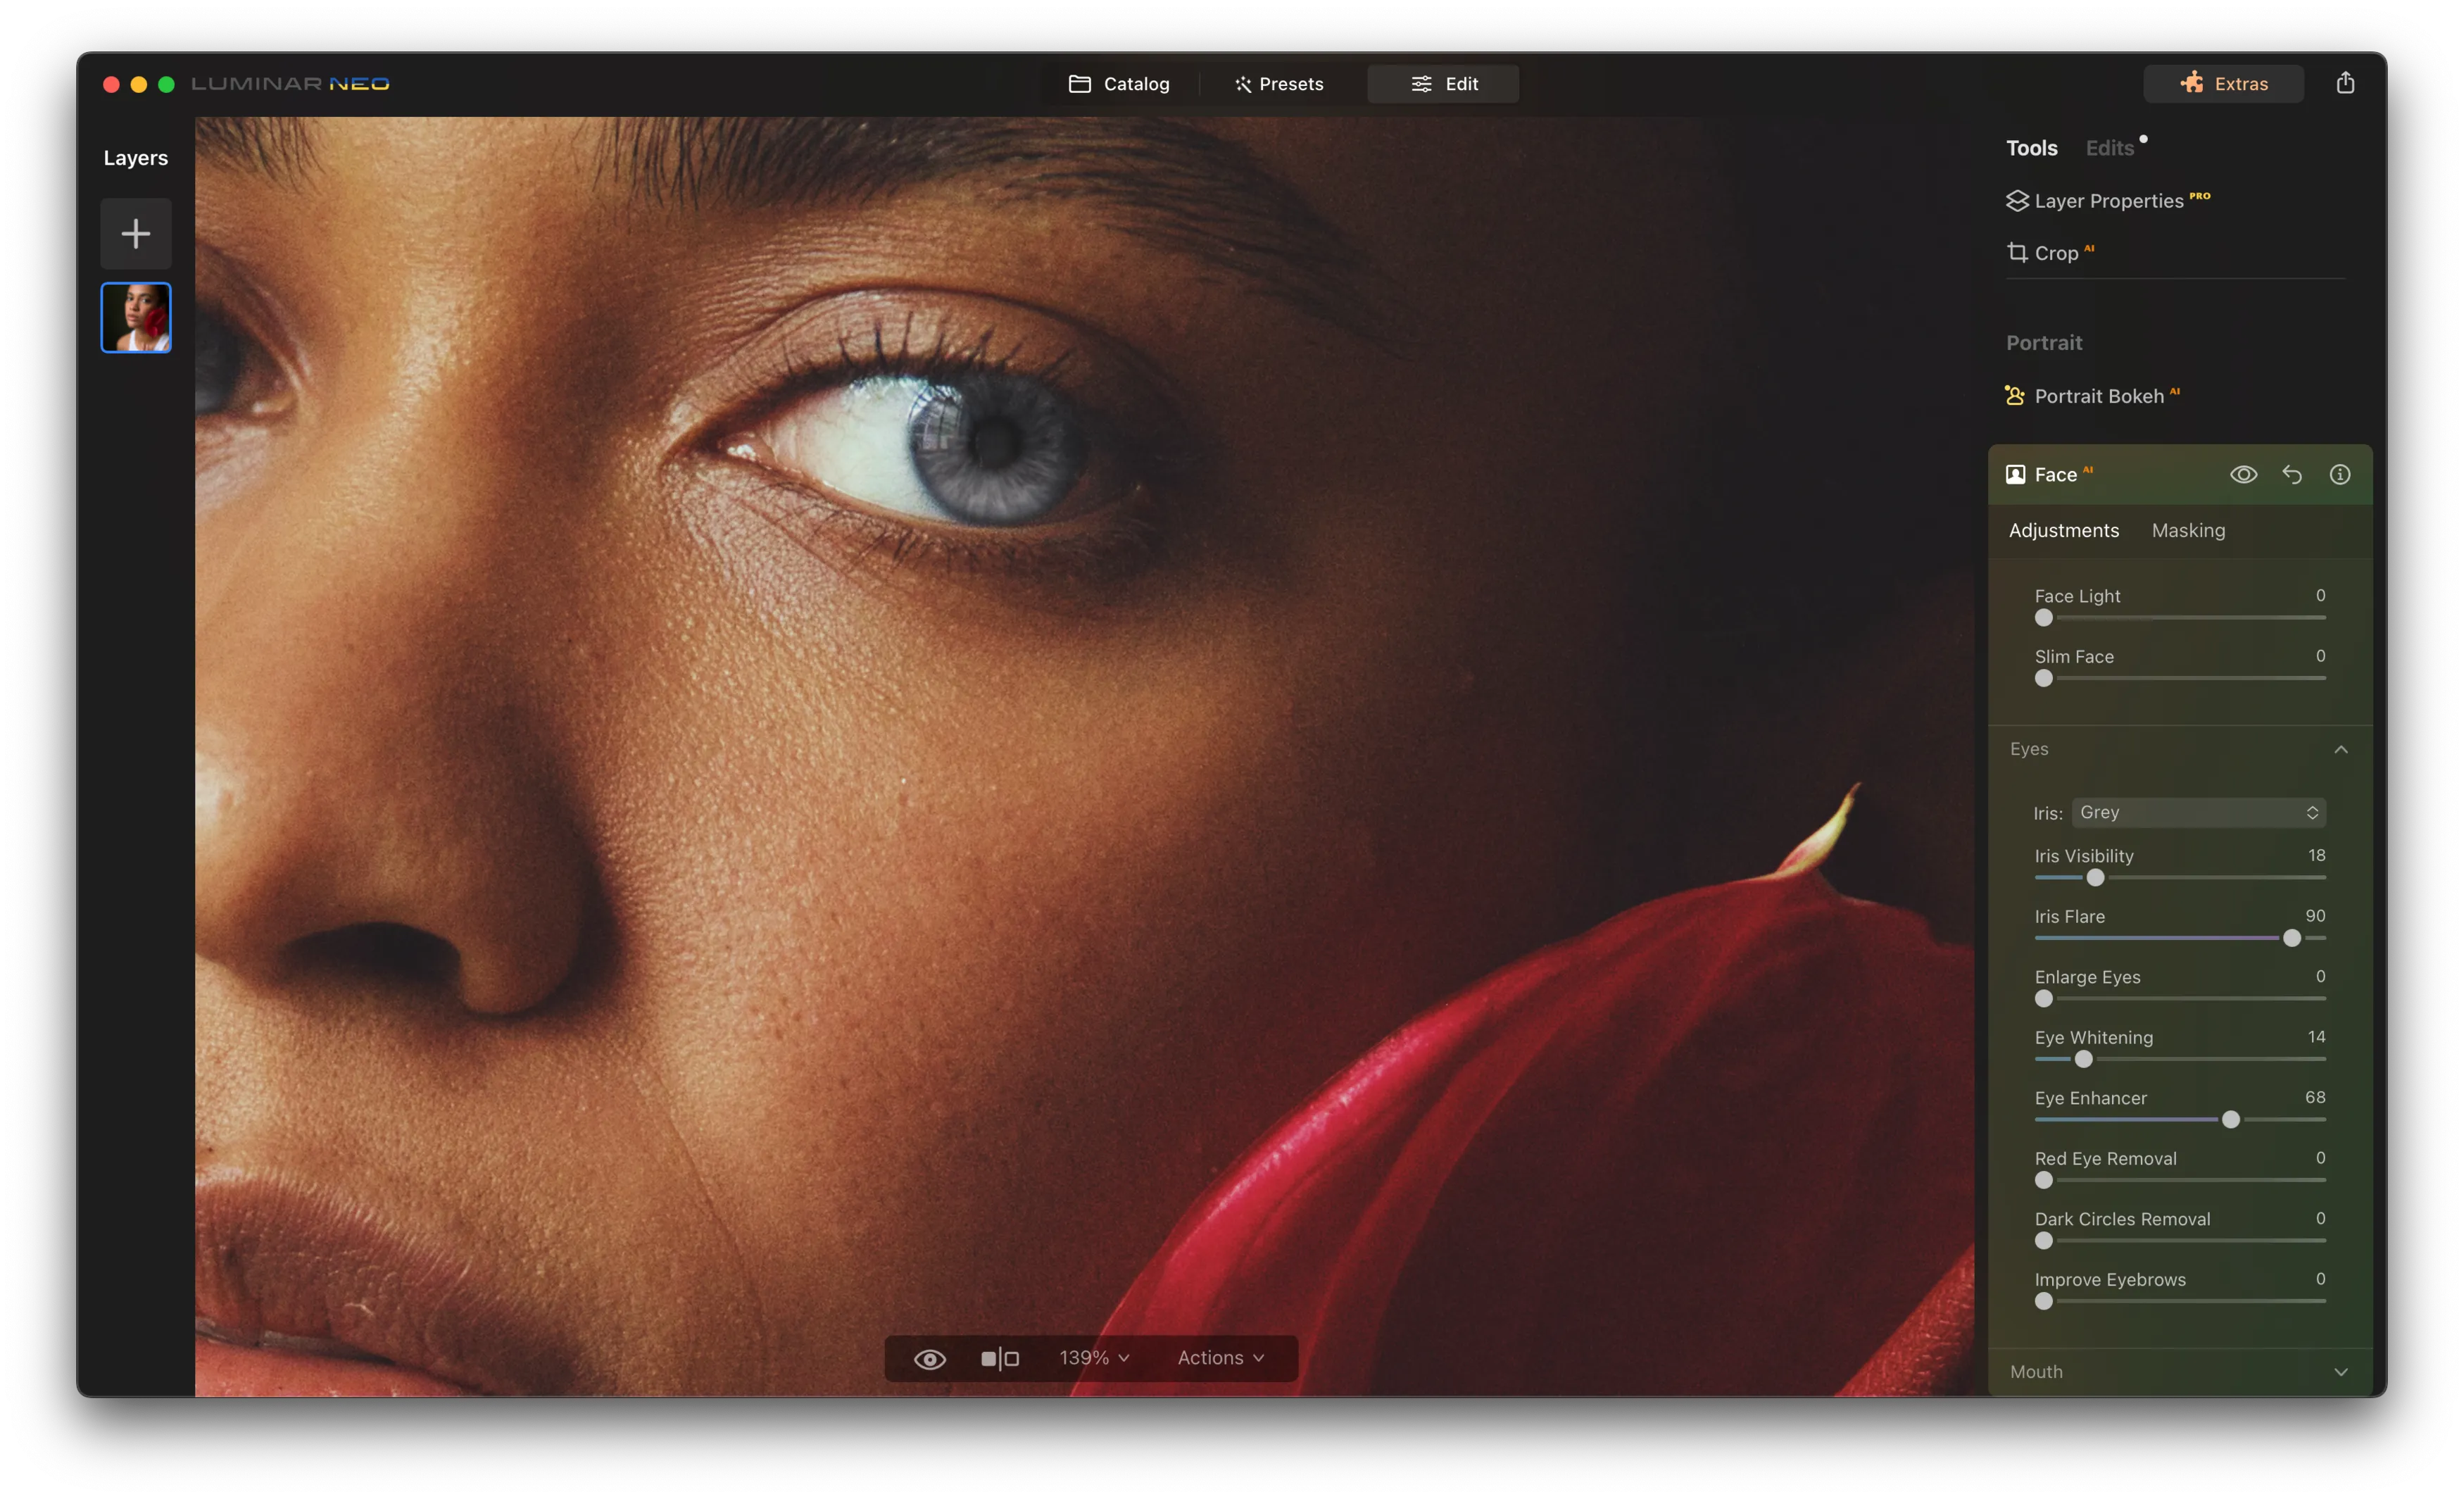The width and height of the screenshot is (2464, 1499).
Task: Switch to the Masking tab
Action: coord(2188,531)
